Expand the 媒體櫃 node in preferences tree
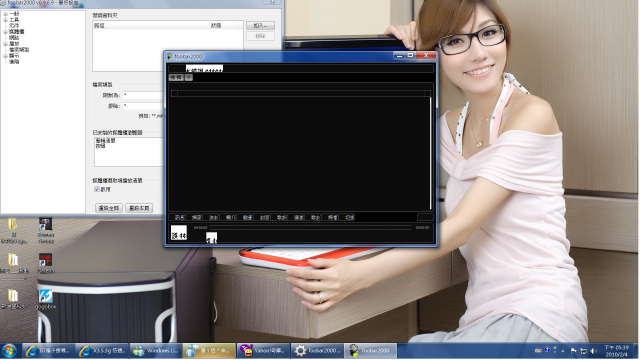The width and height of the screenshot is (640, 360). click(5, 31)
